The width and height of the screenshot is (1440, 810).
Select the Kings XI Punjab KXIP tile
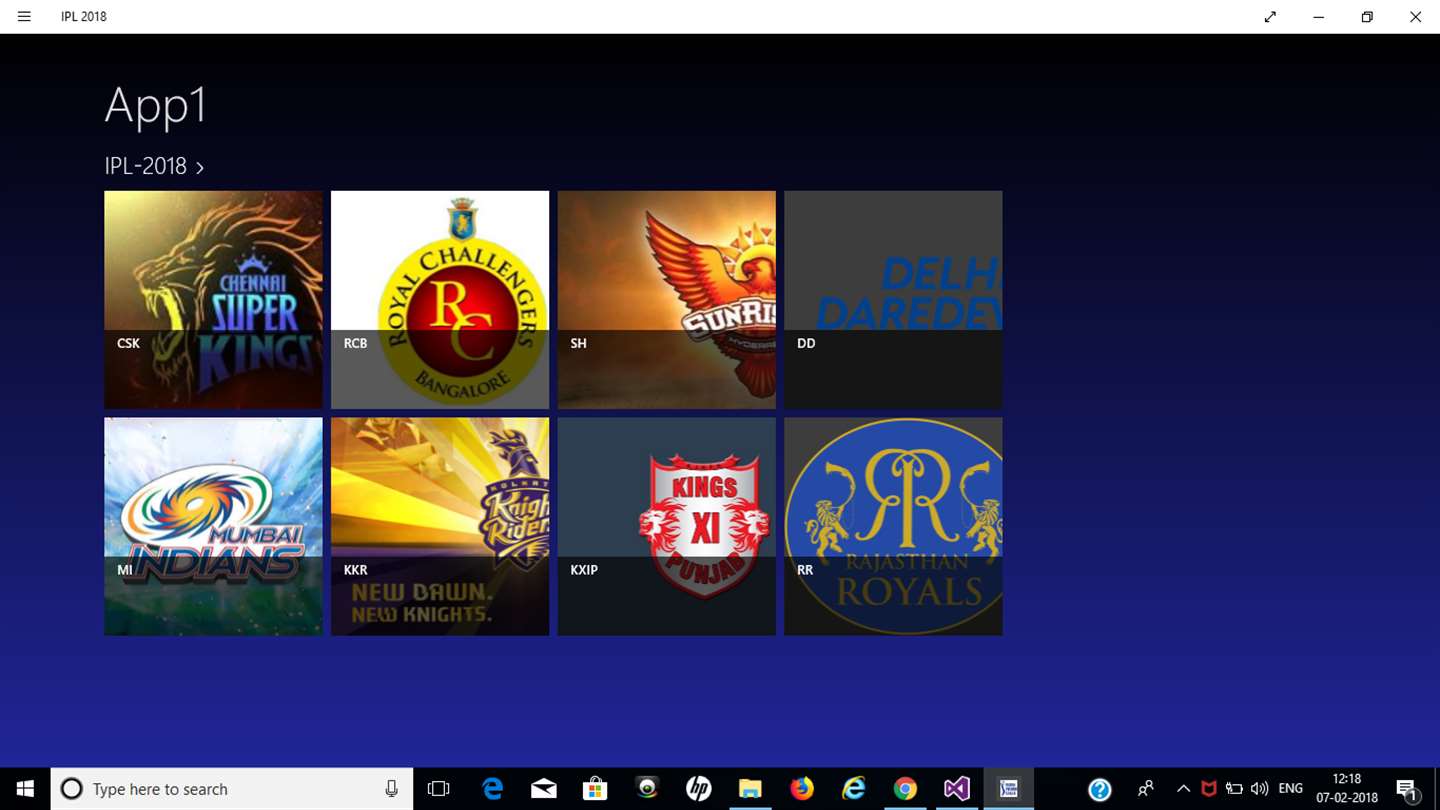(x=667, y=526)
